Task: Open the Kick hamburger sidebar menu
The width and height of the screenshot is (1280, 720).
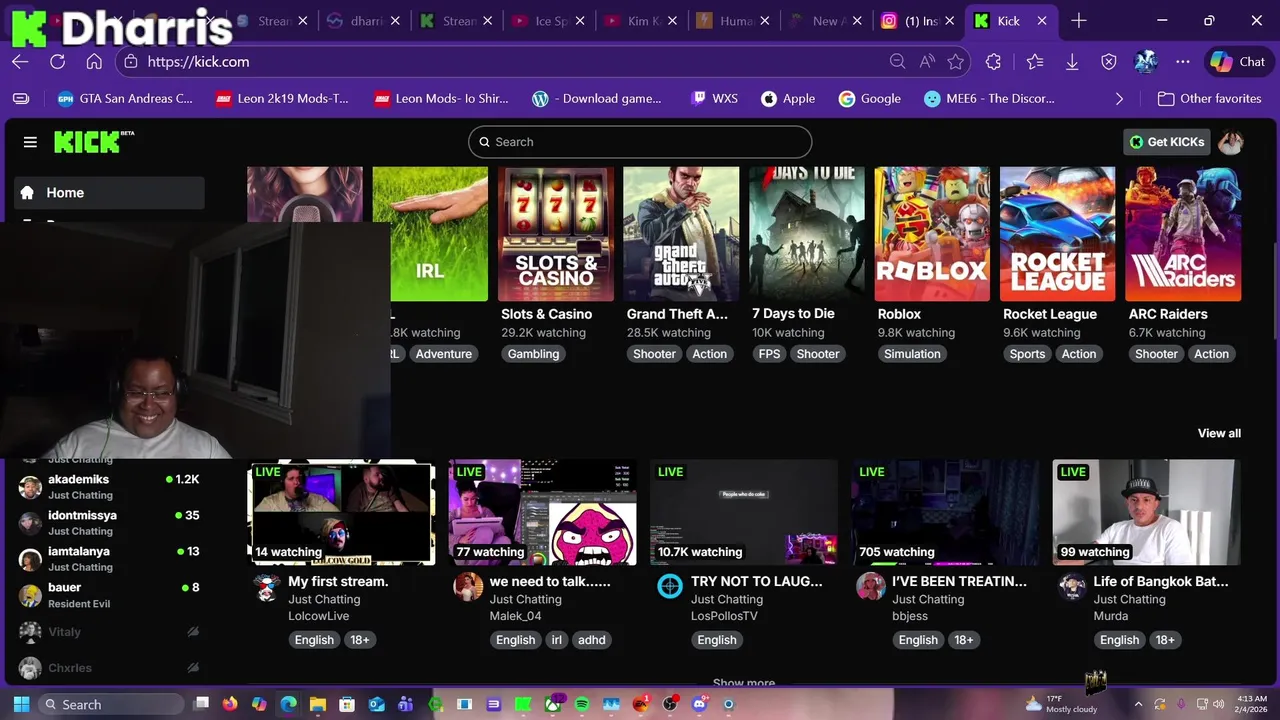Action: coord(30,142)
